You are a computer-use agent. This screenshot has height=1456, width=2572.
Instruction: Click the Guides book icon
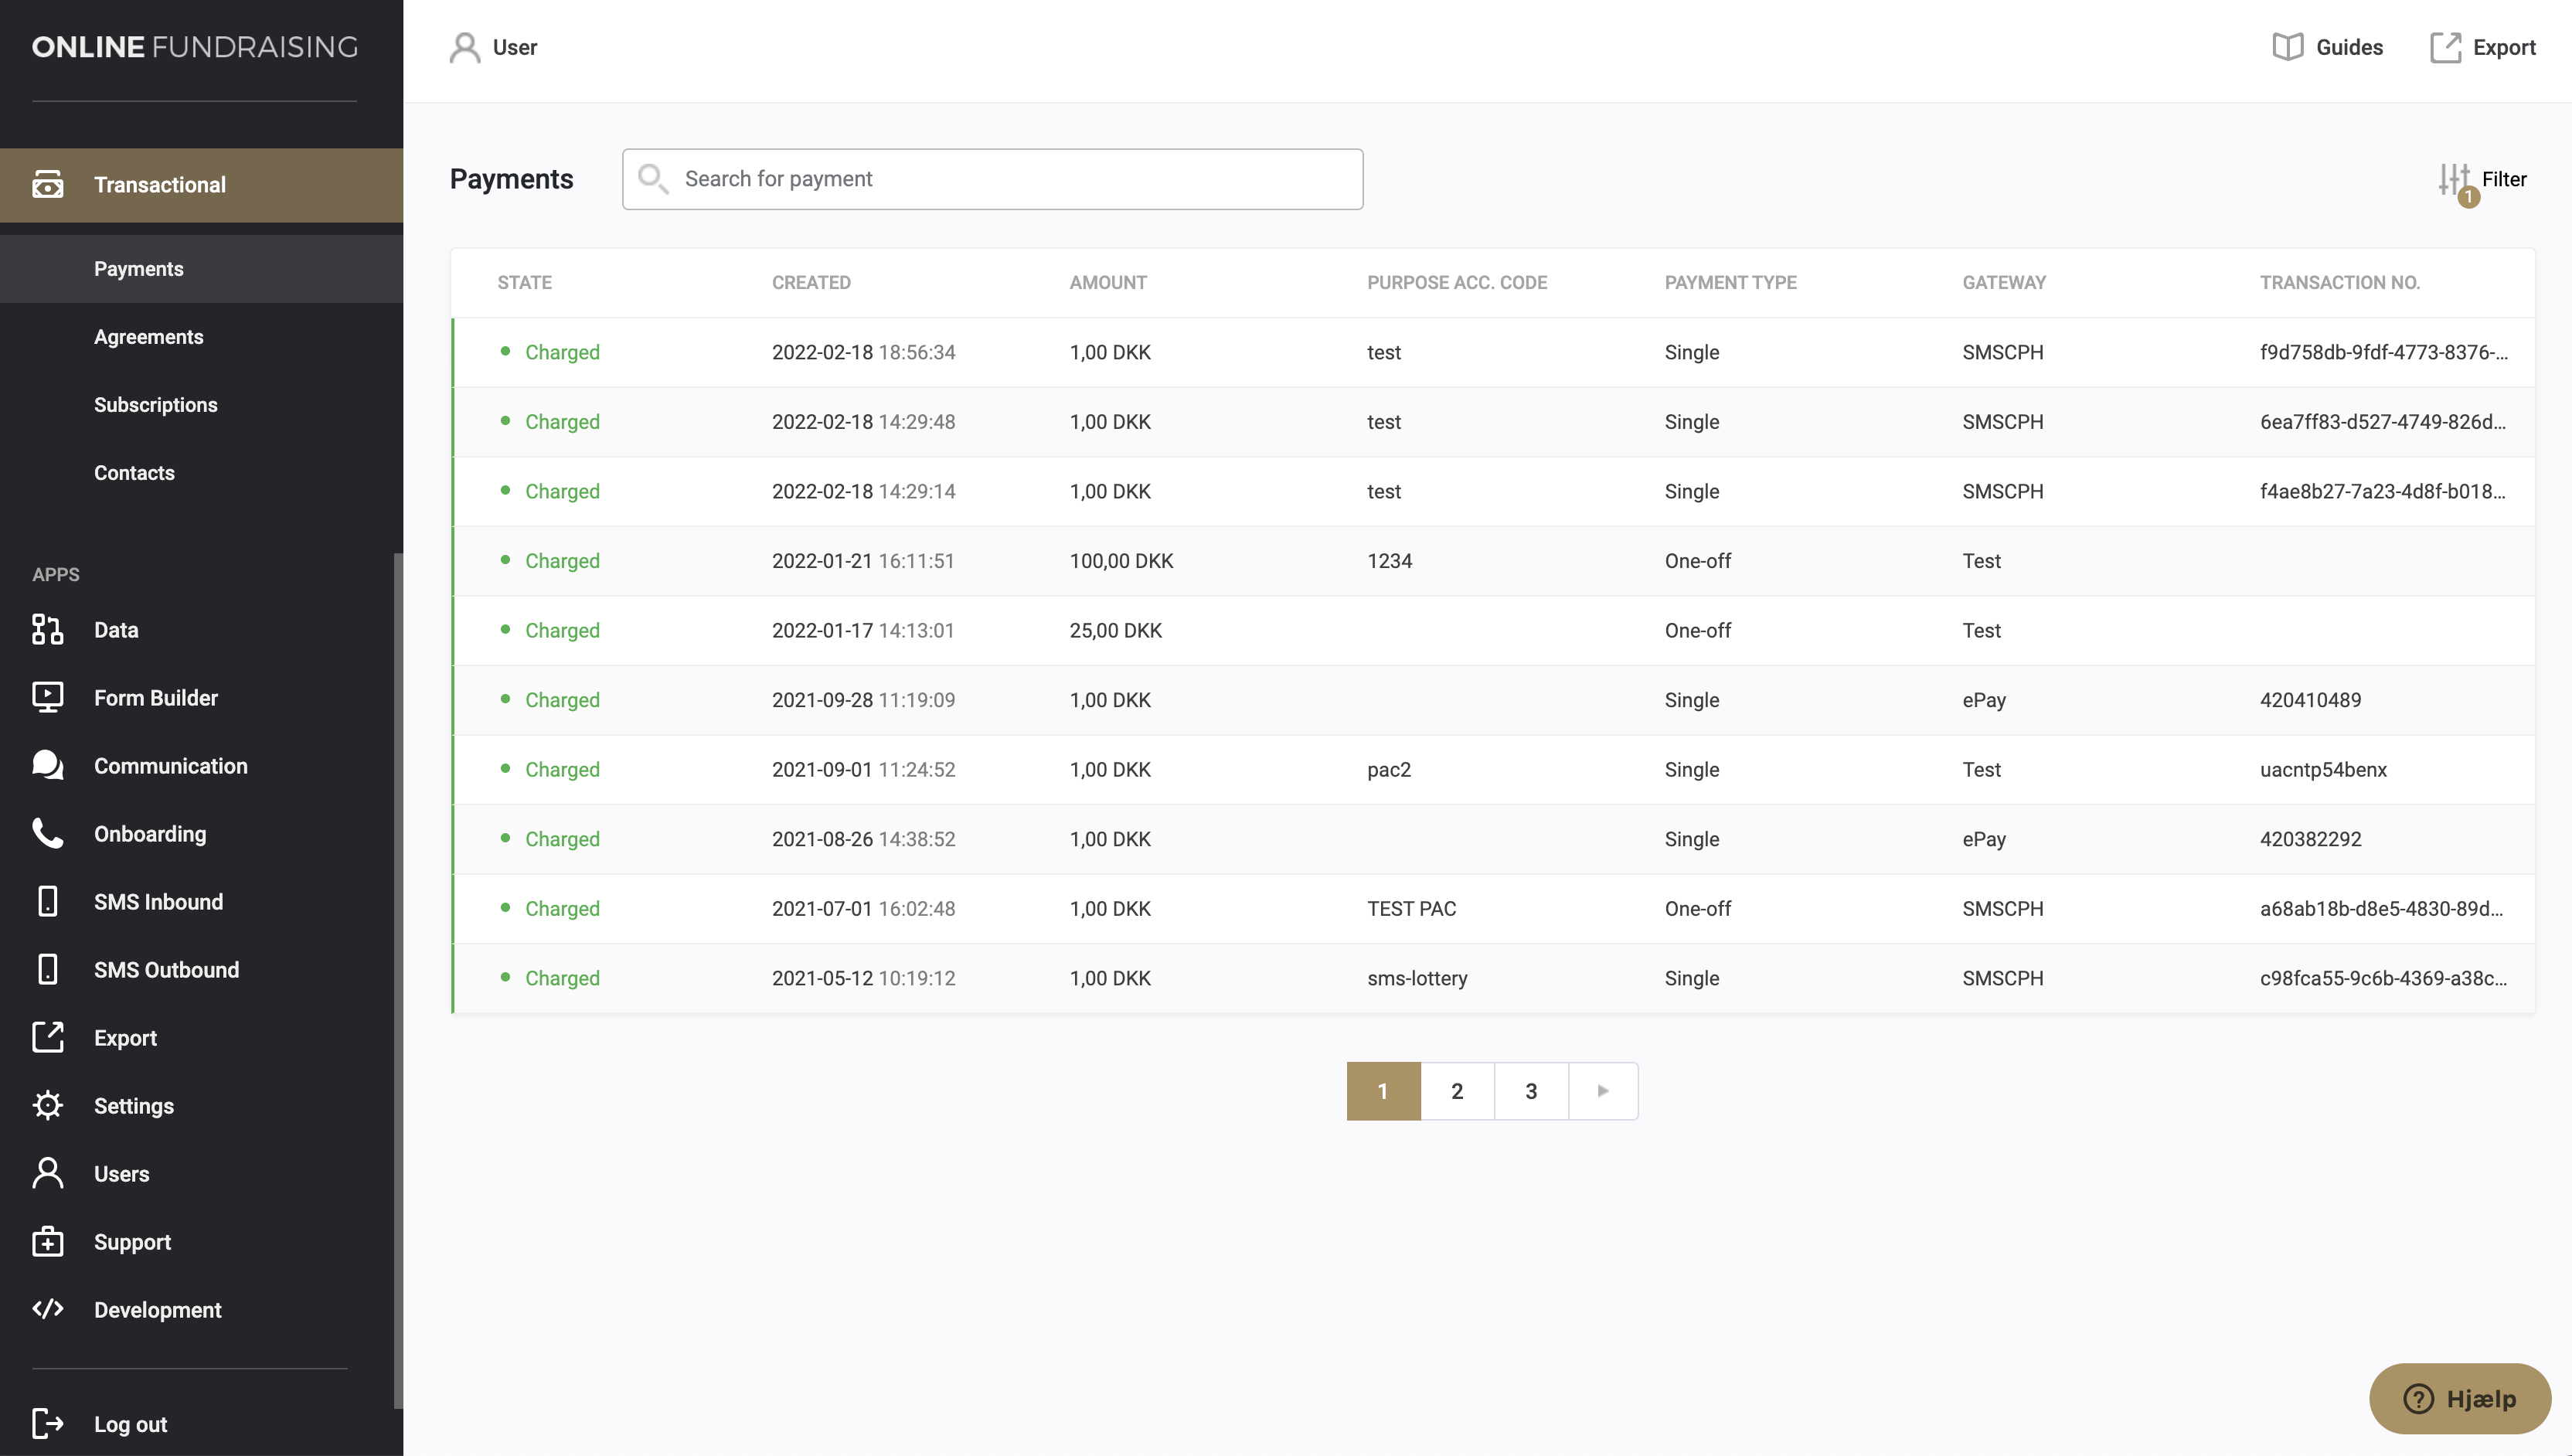2288,47
